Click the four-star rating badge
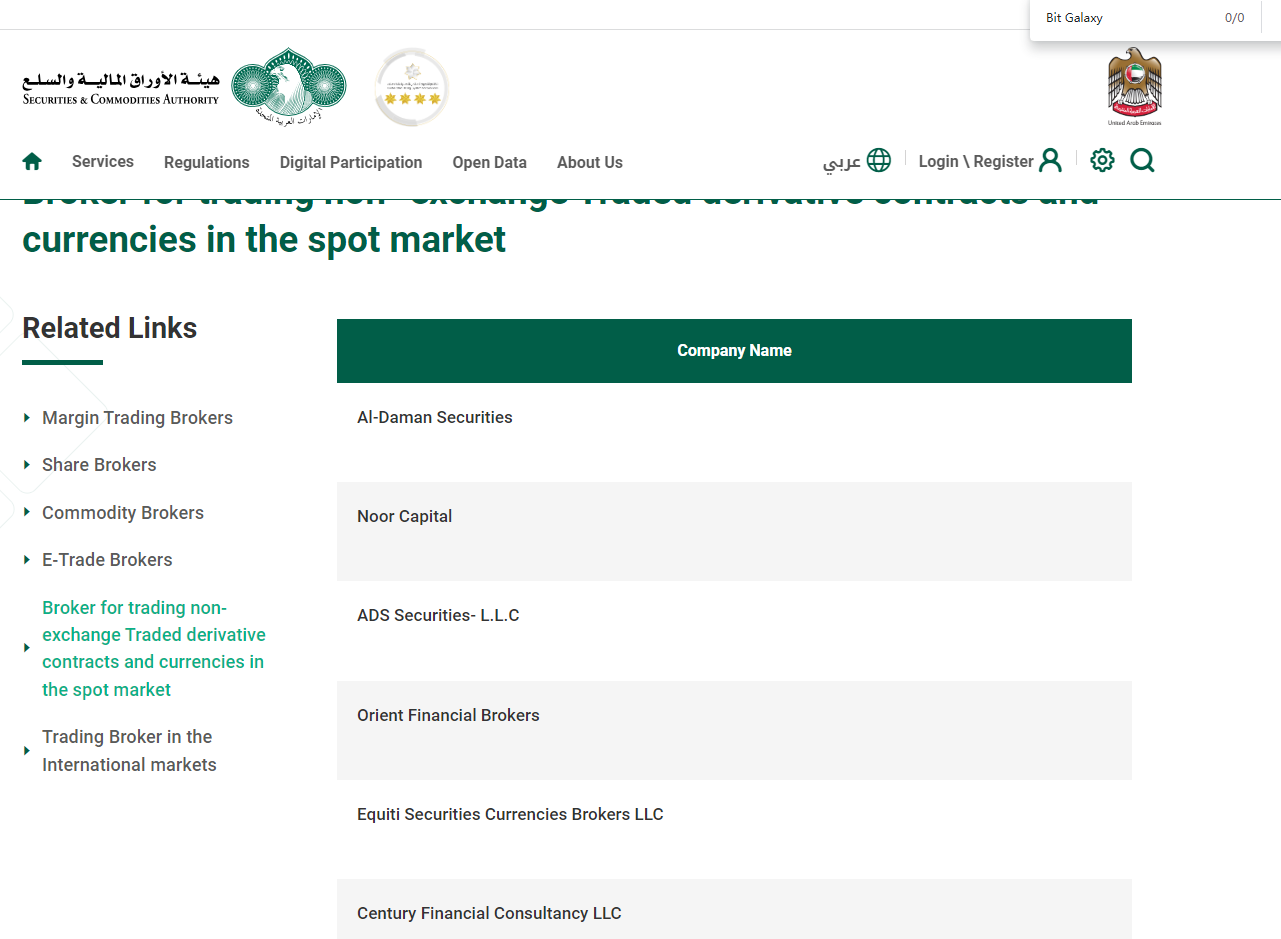 tap(412, 89)
